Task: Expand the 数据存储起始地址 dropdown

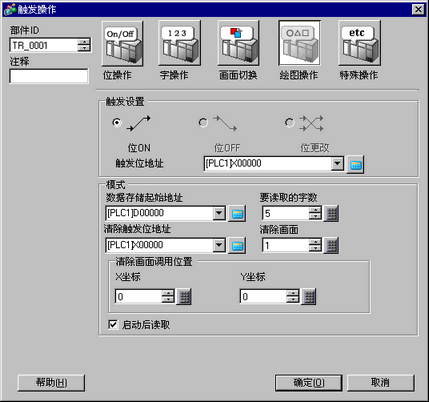Action: pyautogui.click(x=219, y=213)
